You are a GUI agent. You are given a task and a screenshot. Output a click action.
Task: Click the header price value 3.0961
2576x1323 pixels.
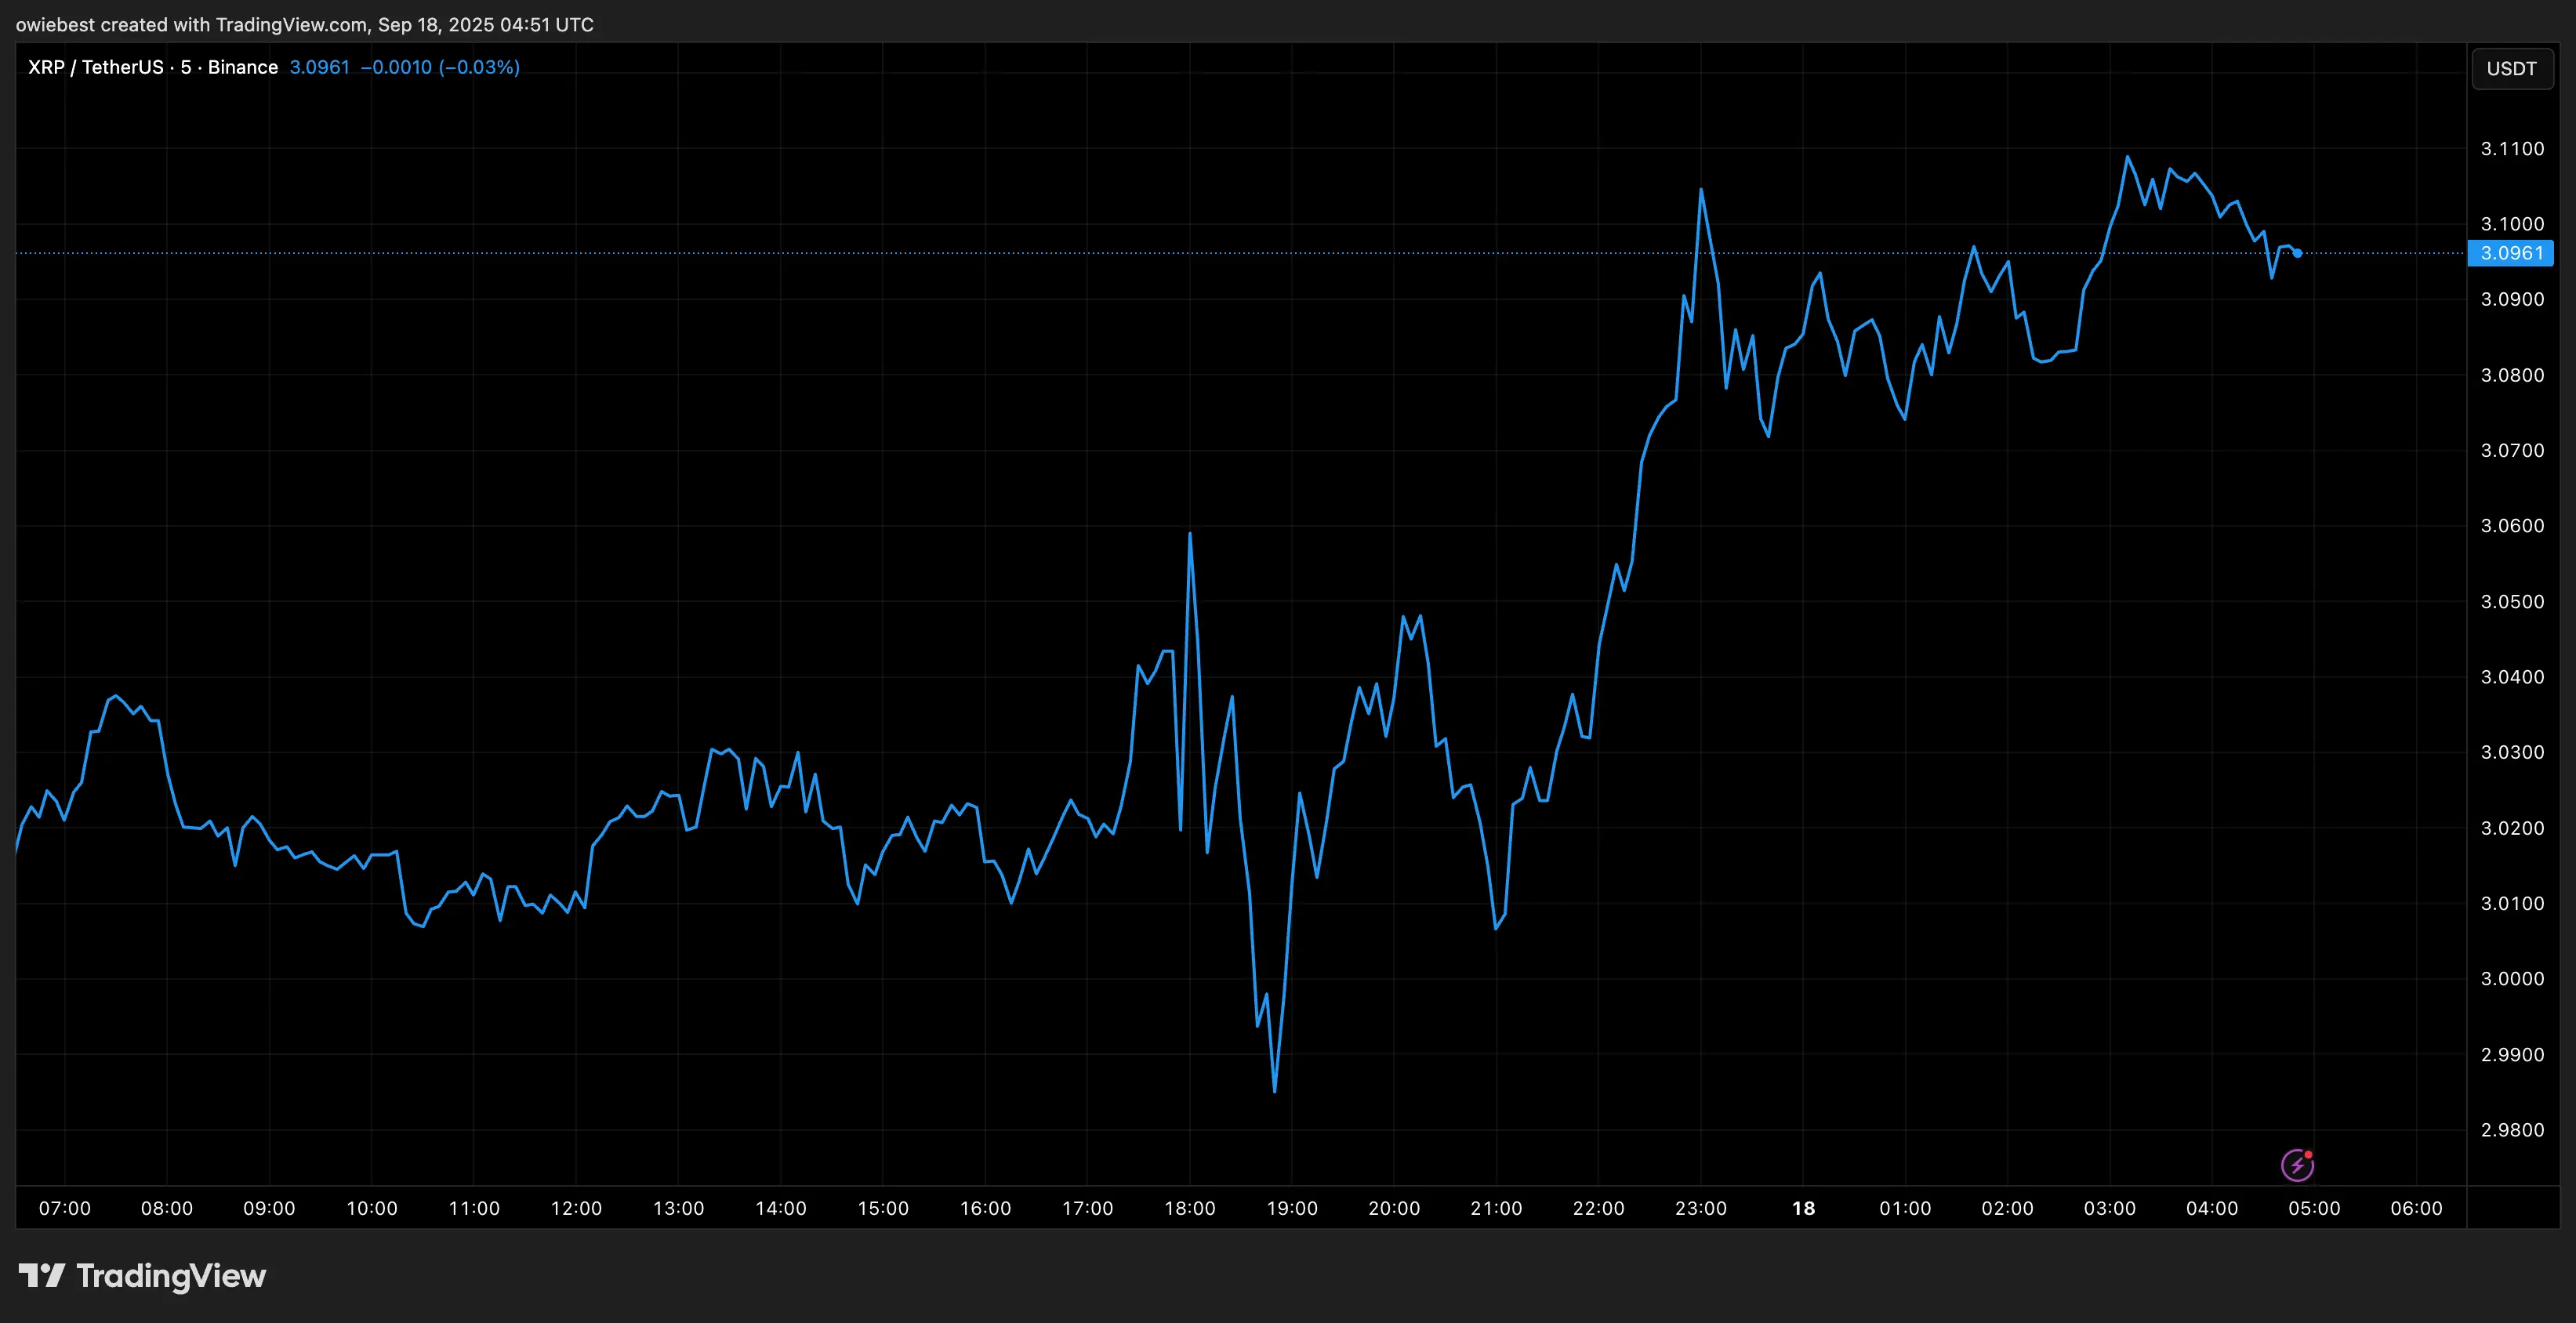point(320,67)
